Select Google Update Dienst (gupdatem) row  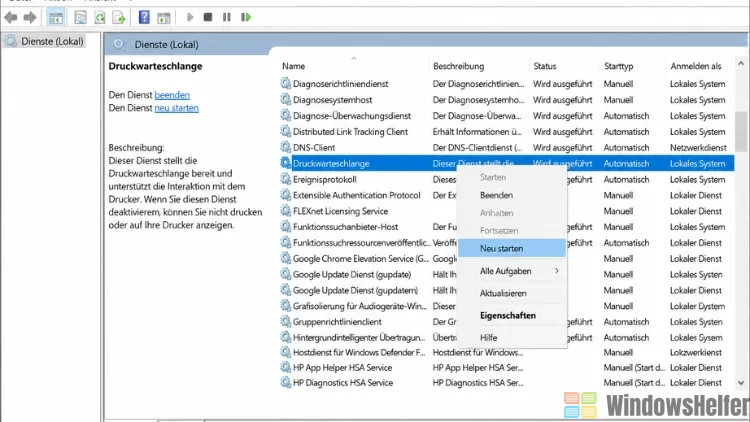(507, 290)
